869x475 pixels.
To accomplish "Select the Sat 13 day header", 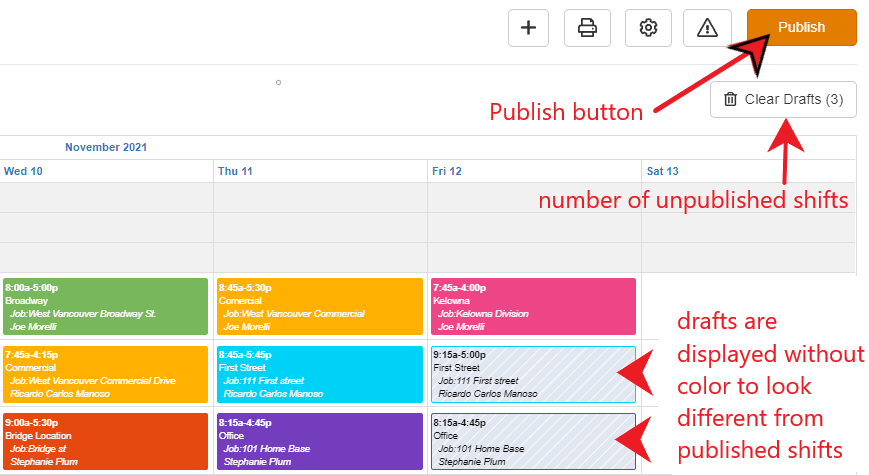I will tap(662, 171).
